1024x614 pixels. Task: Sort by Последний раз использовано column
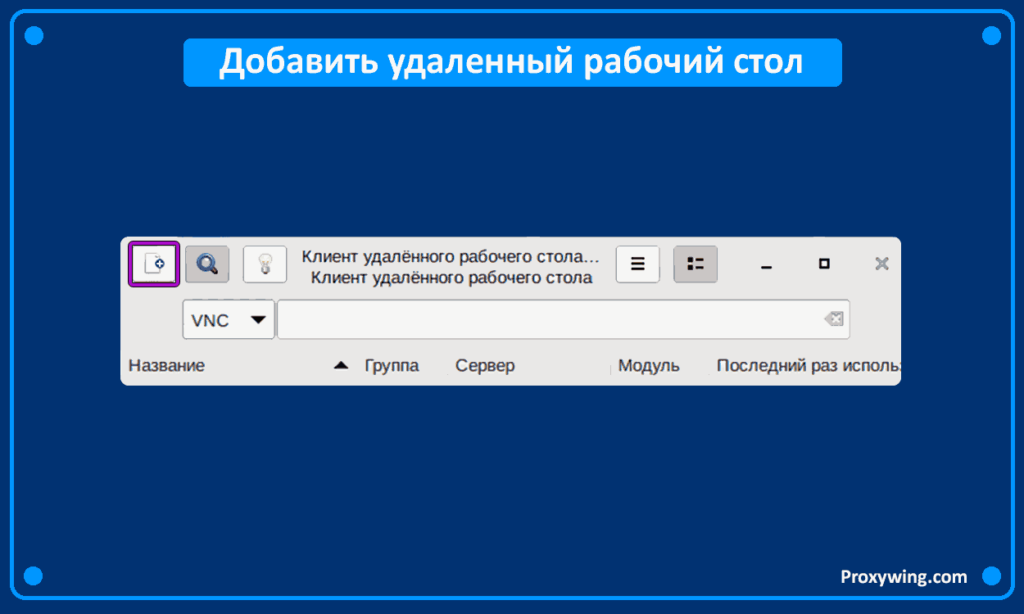click(808, 365)
